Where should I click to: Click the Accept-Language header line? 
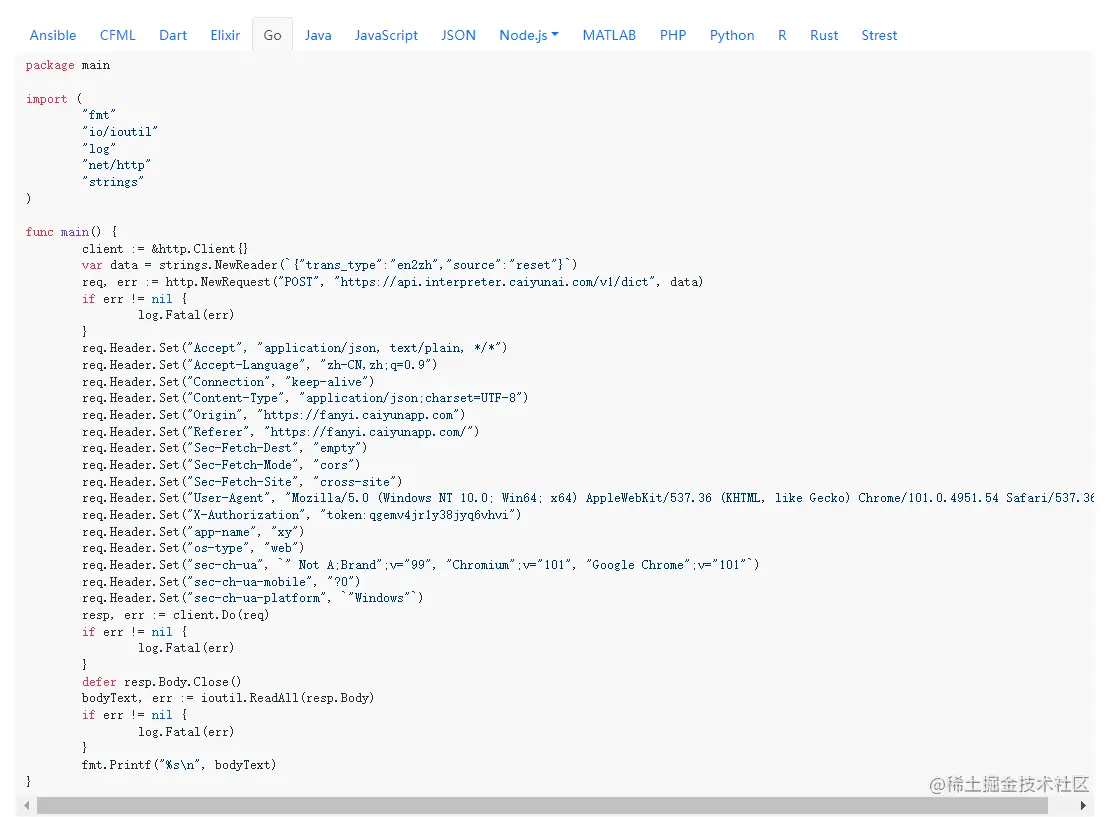click(259, 365)
